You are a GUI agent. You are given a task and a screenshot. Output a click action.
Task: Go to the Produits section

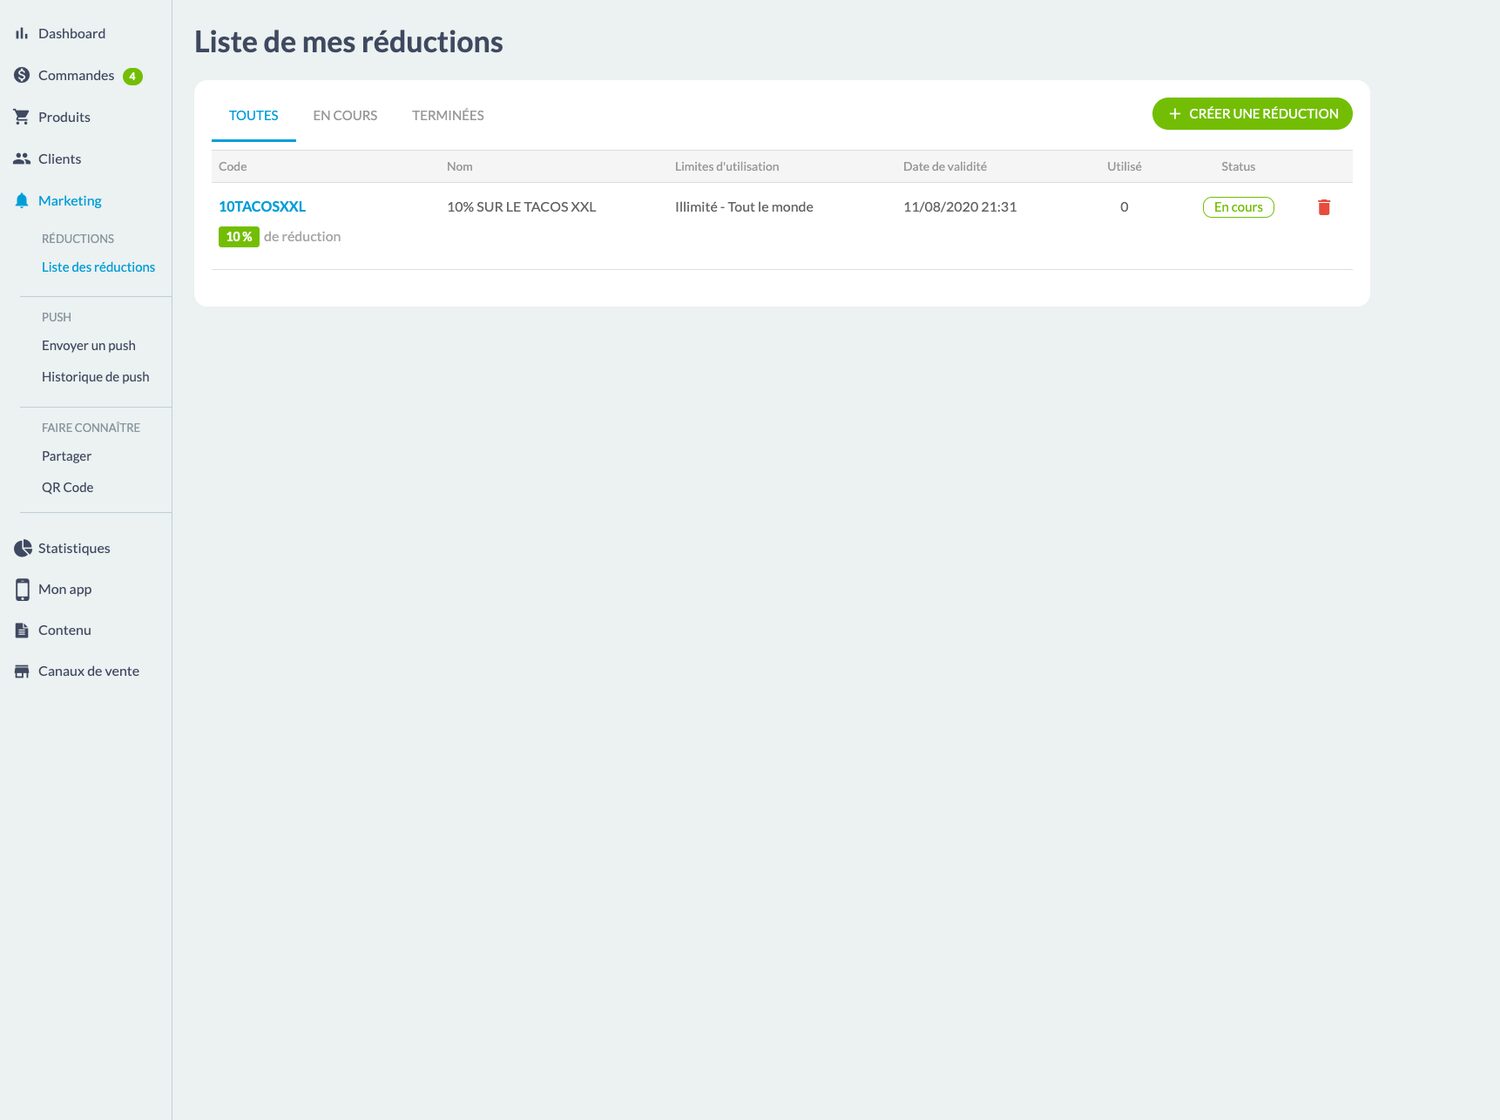pyautogui.click(x=64, y=117)
